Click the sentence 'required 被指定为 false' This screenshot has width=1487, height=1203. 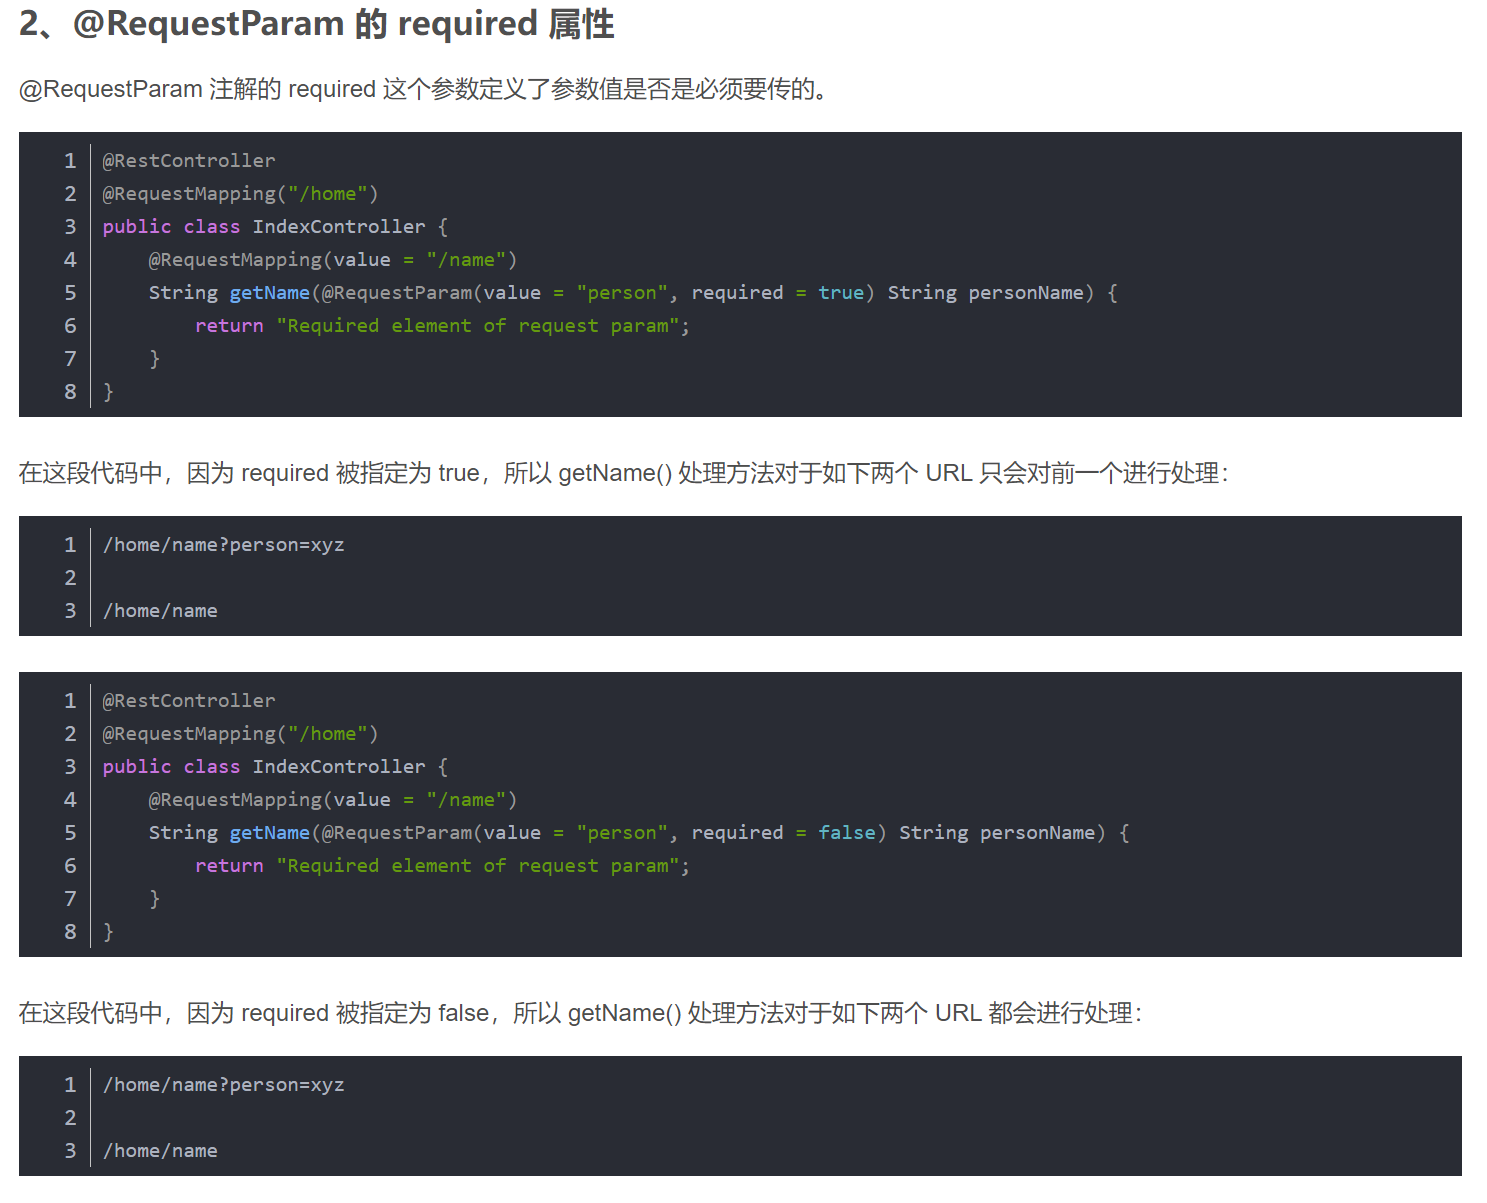pyautogui.click(x=365, y=1013)
